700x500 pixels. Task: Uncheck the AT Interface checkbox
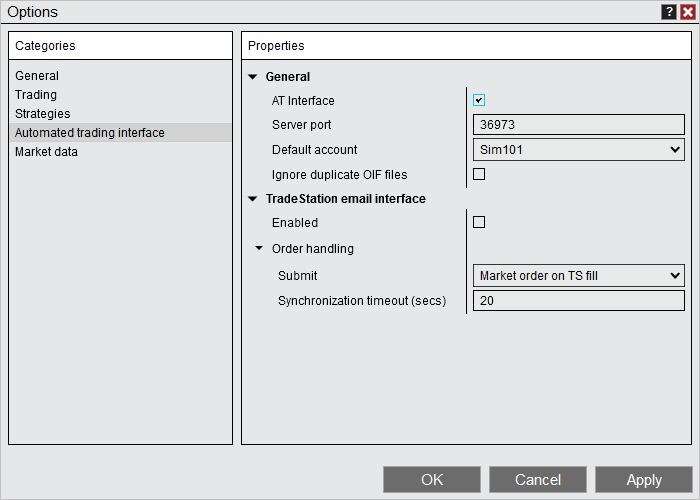[x=479, y=100]
